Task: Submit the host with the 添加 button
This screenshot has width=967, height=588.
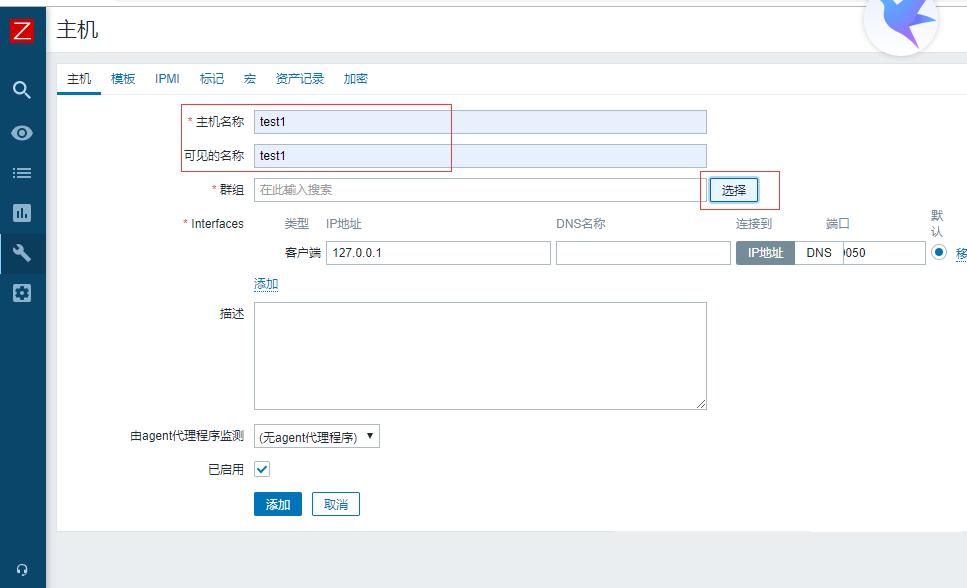Action: tap(277, 504)
